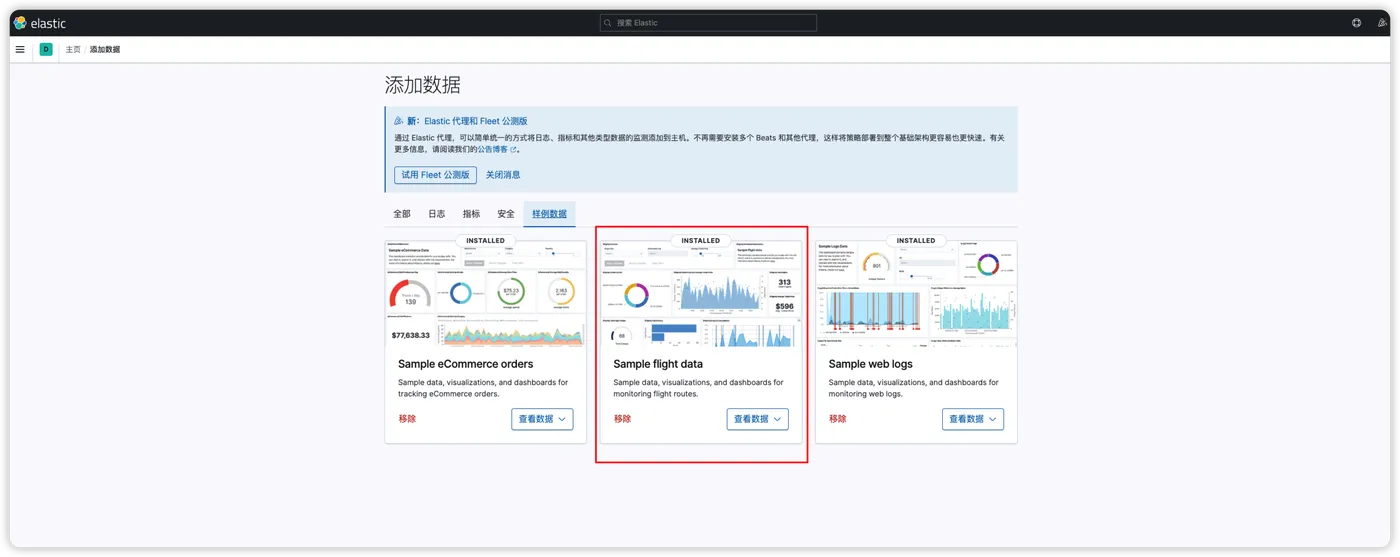Click the magnifier icon in search bar
1400x557 pixels.
tap(608, 23)
